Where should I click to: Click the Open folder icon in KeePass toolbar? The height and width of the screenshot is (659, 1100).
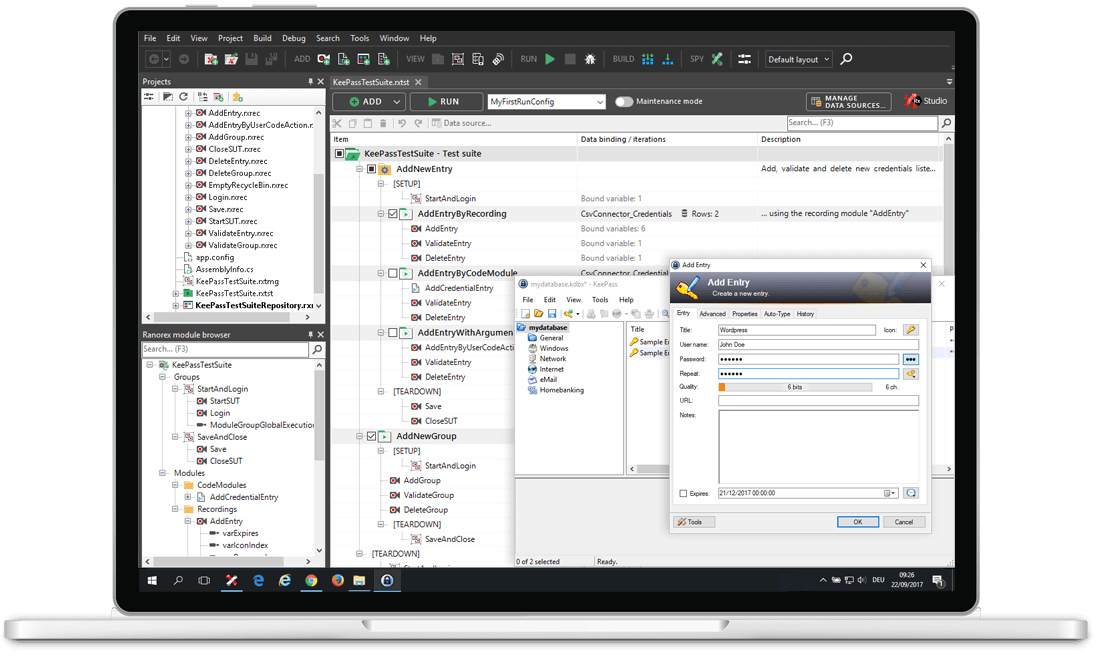[538, 314]
